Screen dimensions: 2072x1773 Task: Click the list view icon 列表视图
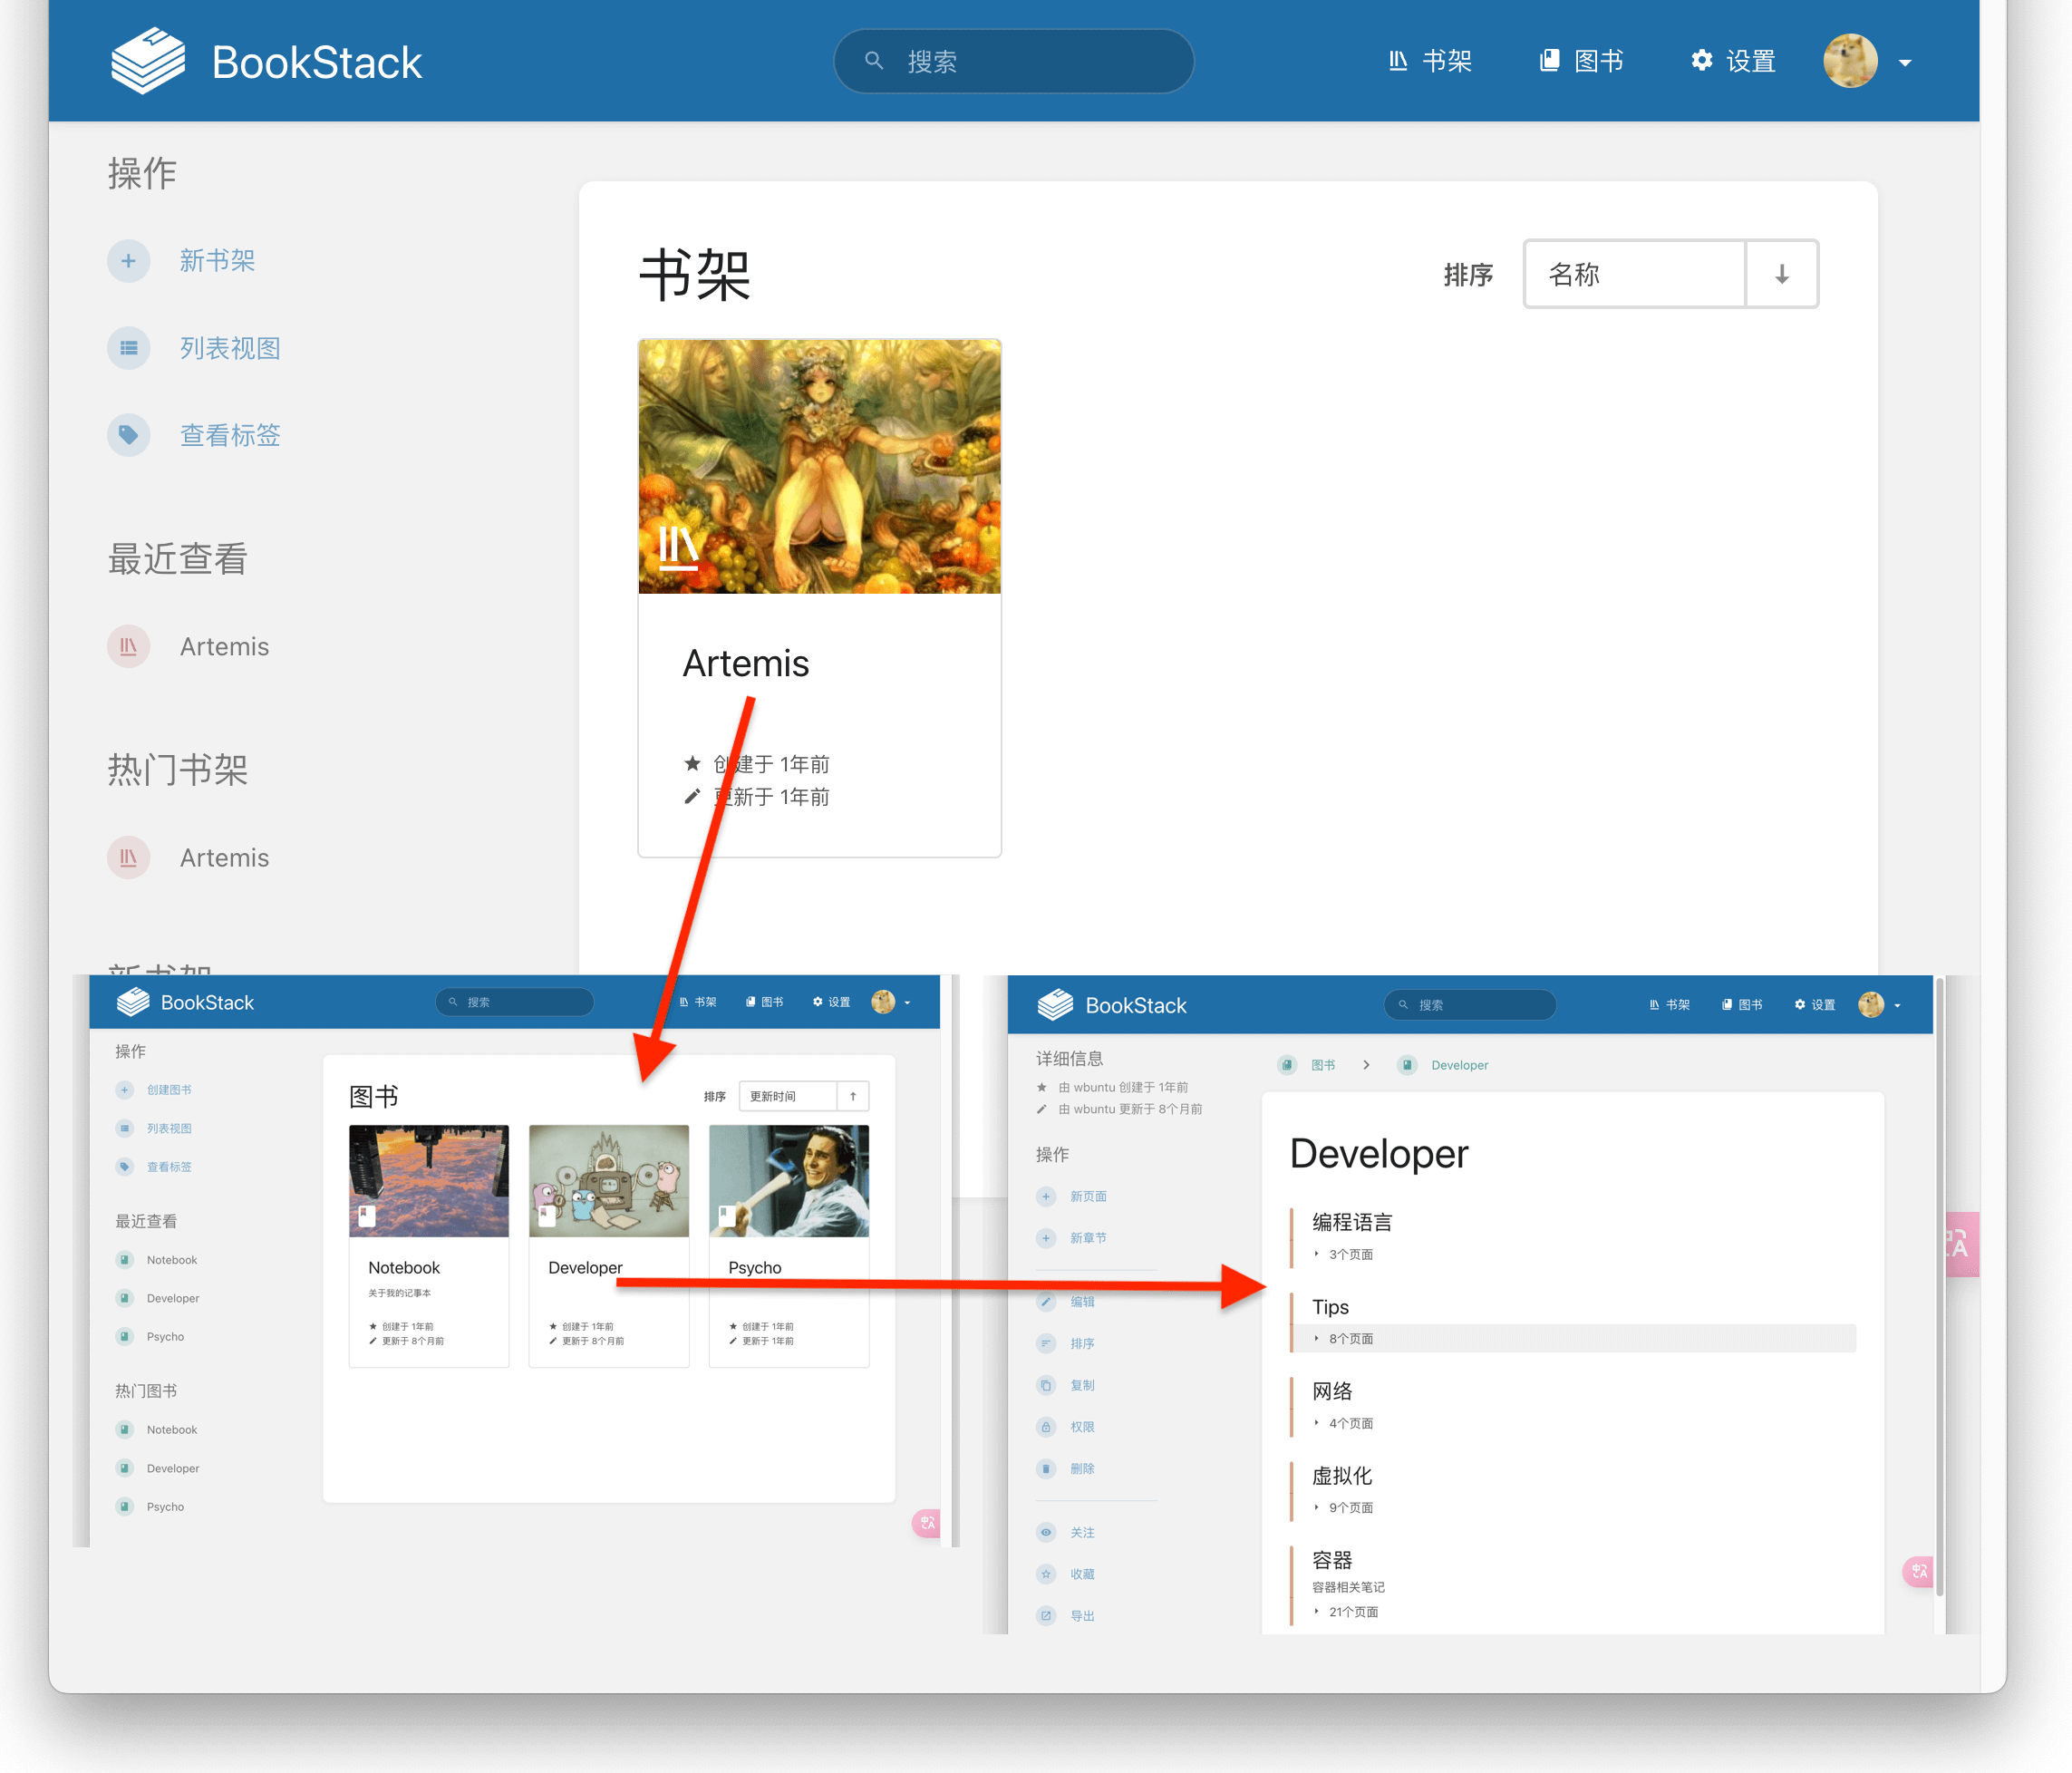(128, 348)
